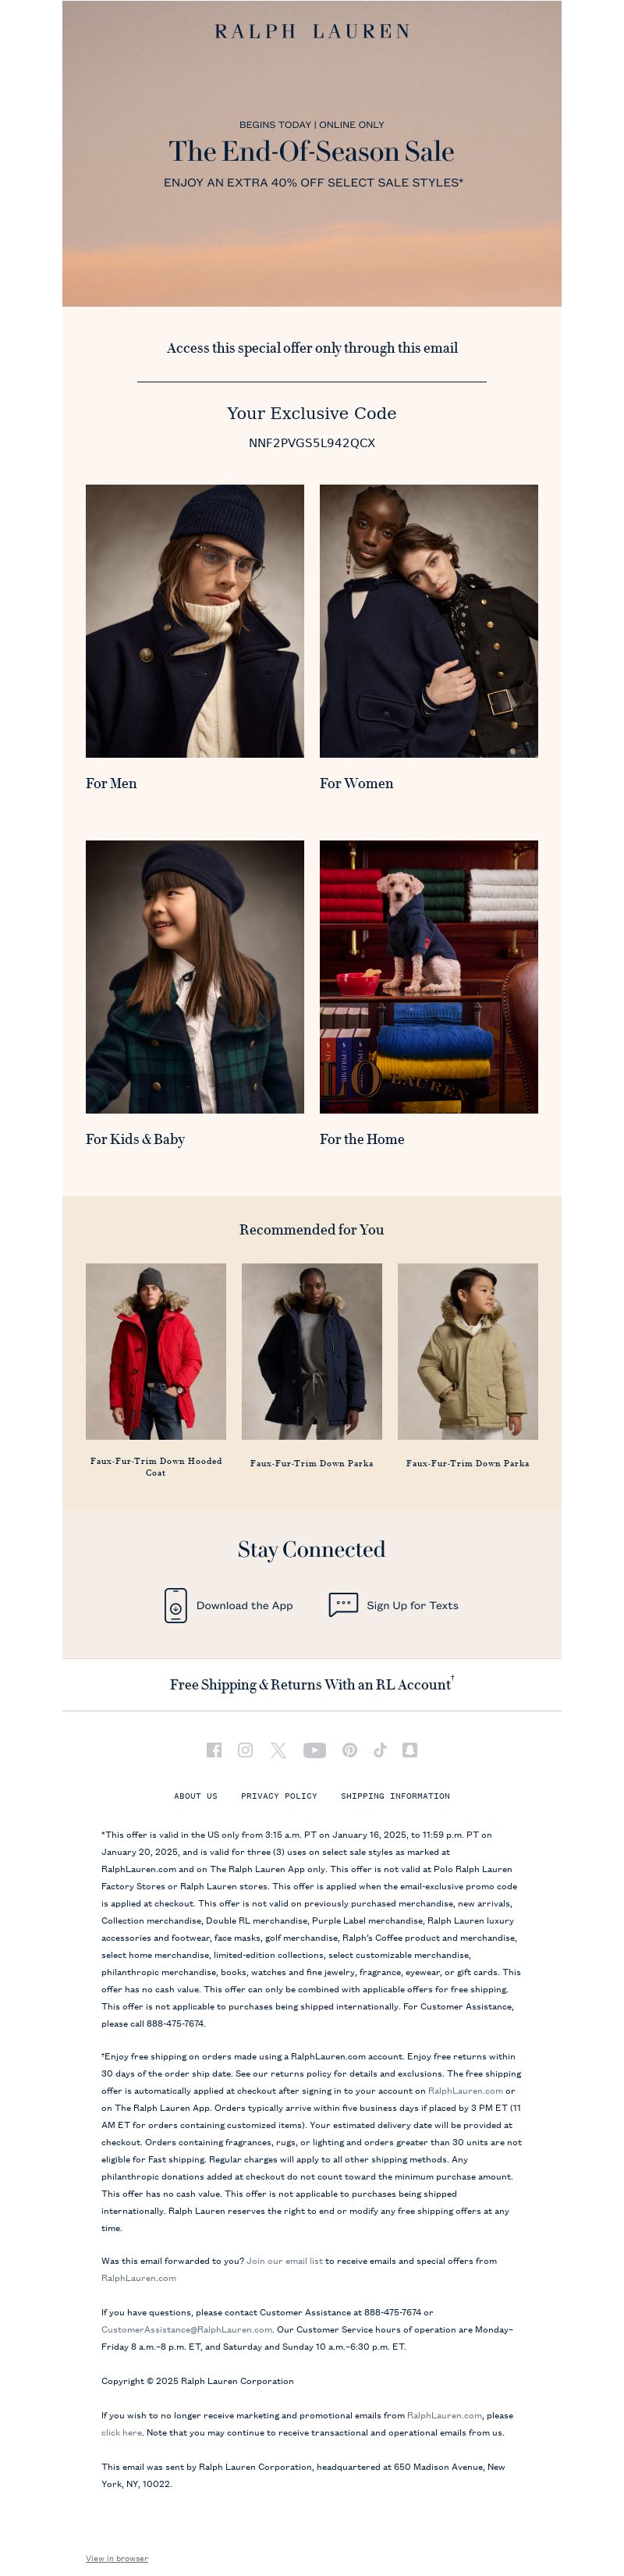
Task: Click the Download the App phone icon
Action: coord(176,1605)
